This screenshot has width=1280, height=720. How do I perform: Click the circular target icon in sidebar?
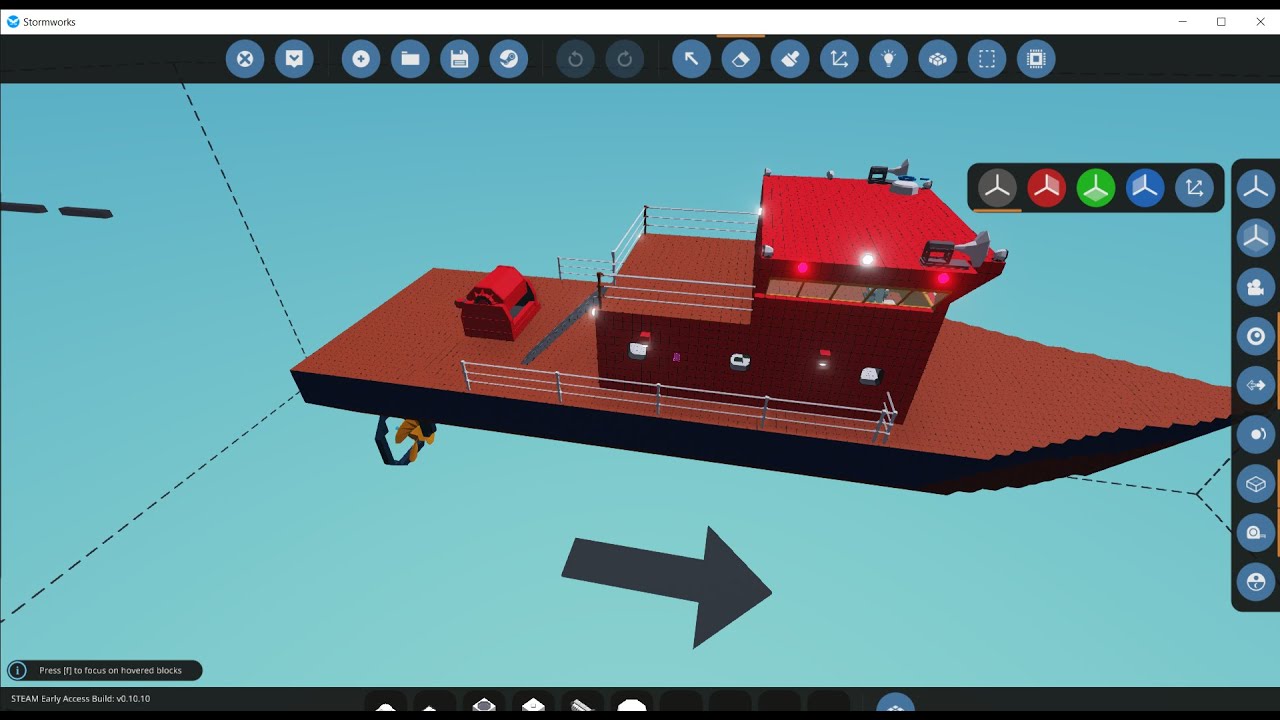click(x=1256, y=336)
